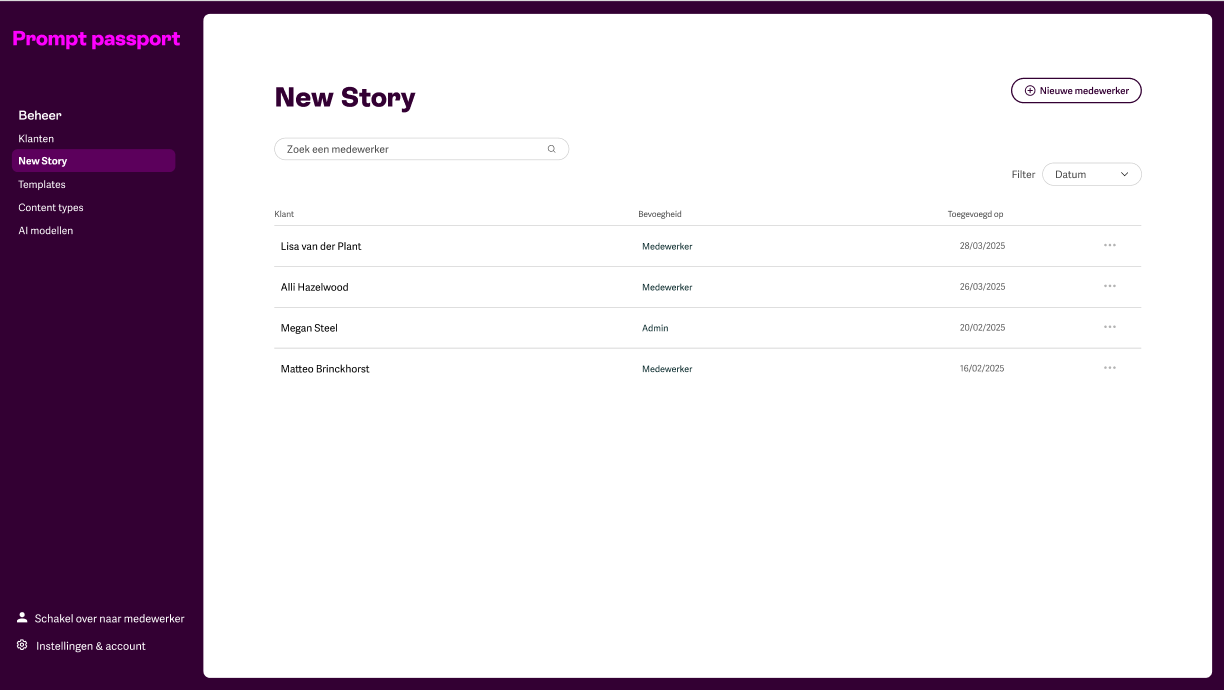The image size is (1224, 690).
Task: Expand the Datum filter dropdown
Action: point(1090,174)
